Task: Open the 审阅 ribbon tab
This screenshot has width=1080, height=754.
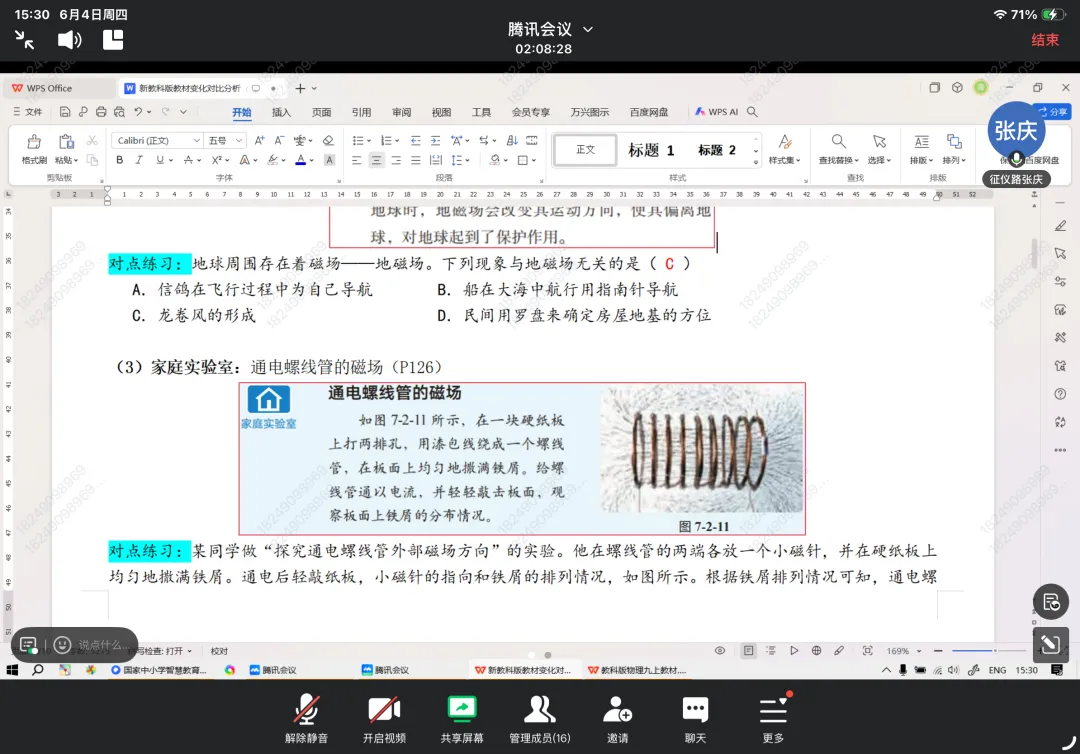Action: coord(401,112)
